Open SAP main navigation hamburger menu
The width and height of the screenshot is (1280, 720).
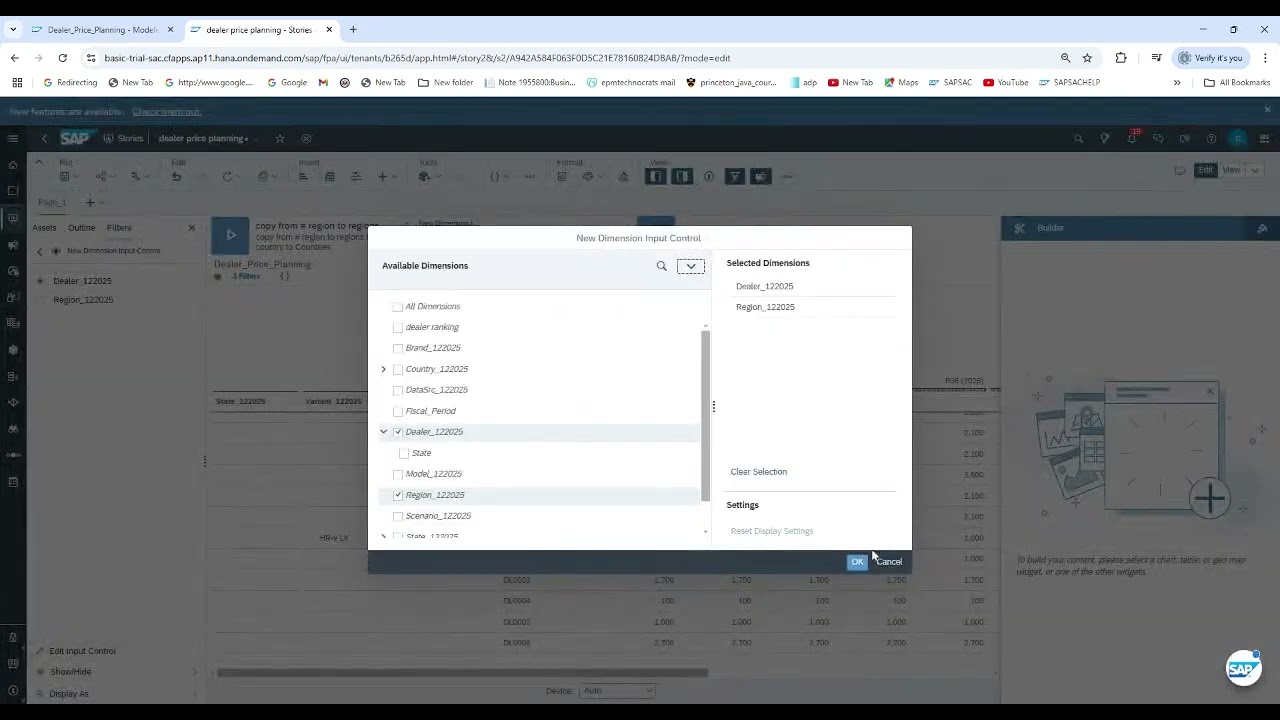13,139
